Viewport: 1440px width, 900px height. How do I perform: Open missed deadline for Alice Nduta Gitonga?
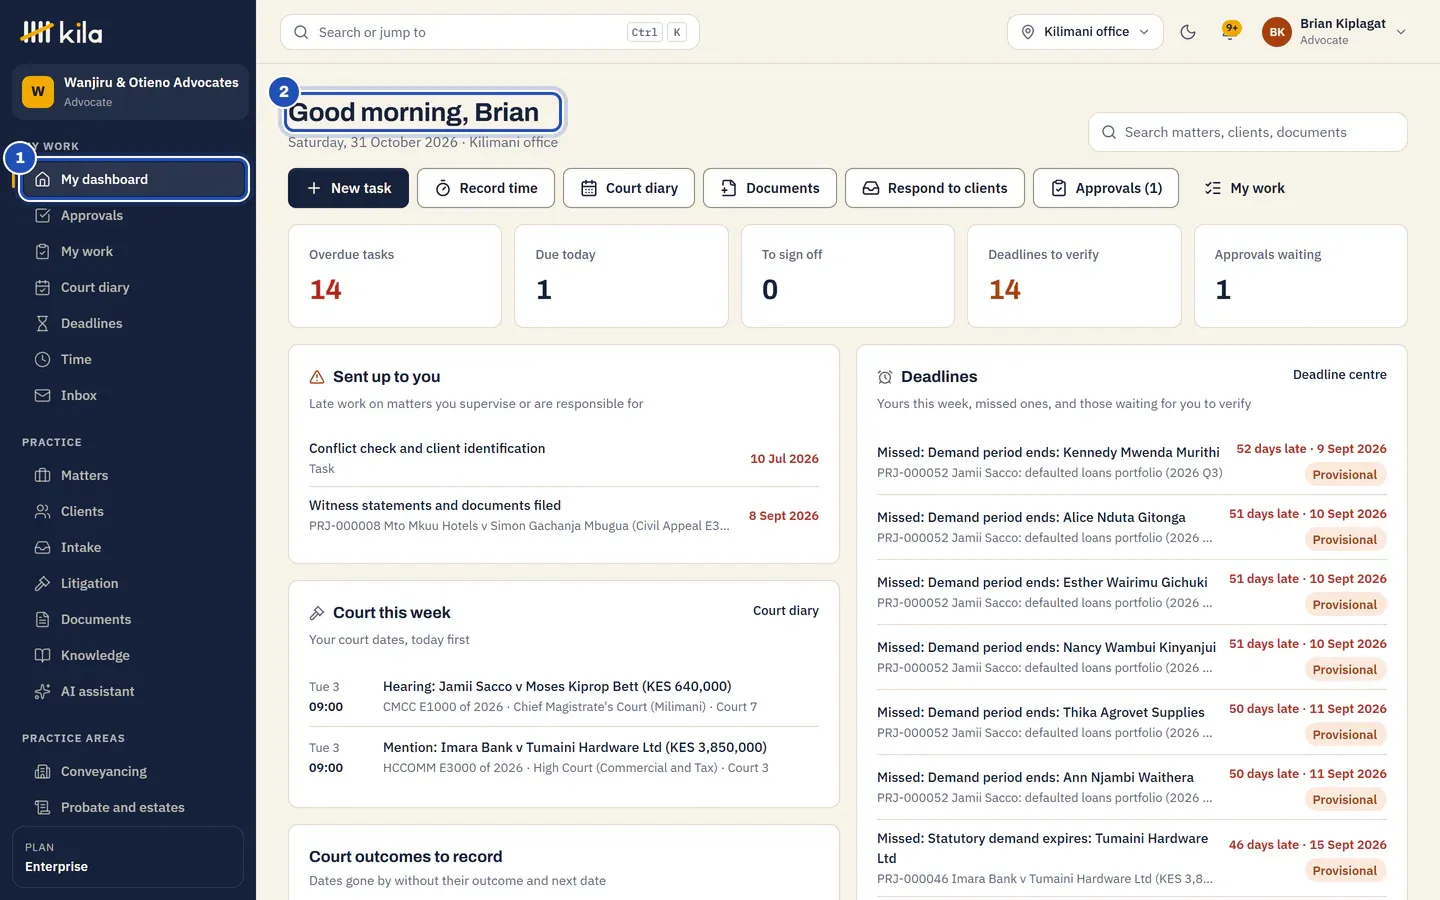[1132, 527]
